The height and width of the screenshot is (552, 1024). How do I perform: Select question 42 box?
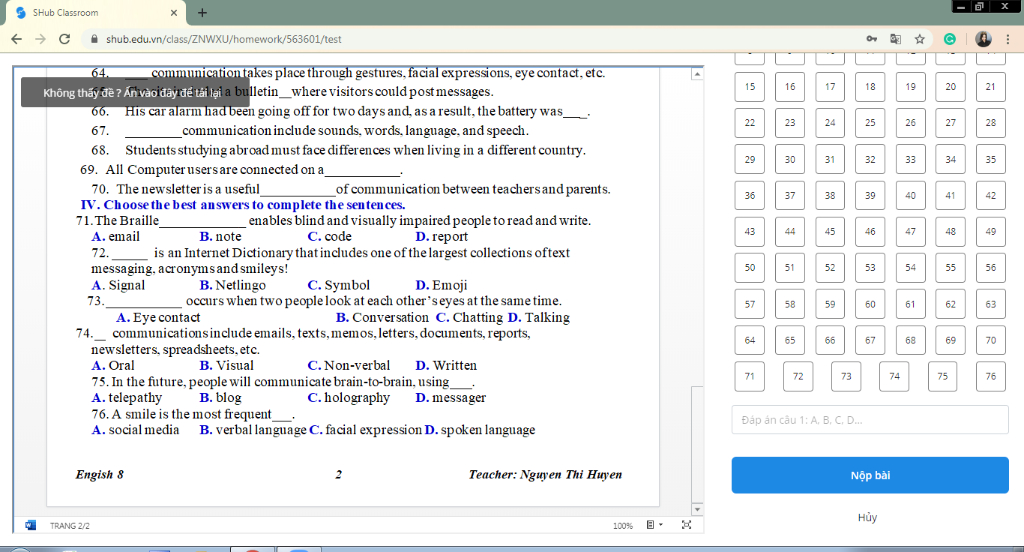[x=991, y=195]
